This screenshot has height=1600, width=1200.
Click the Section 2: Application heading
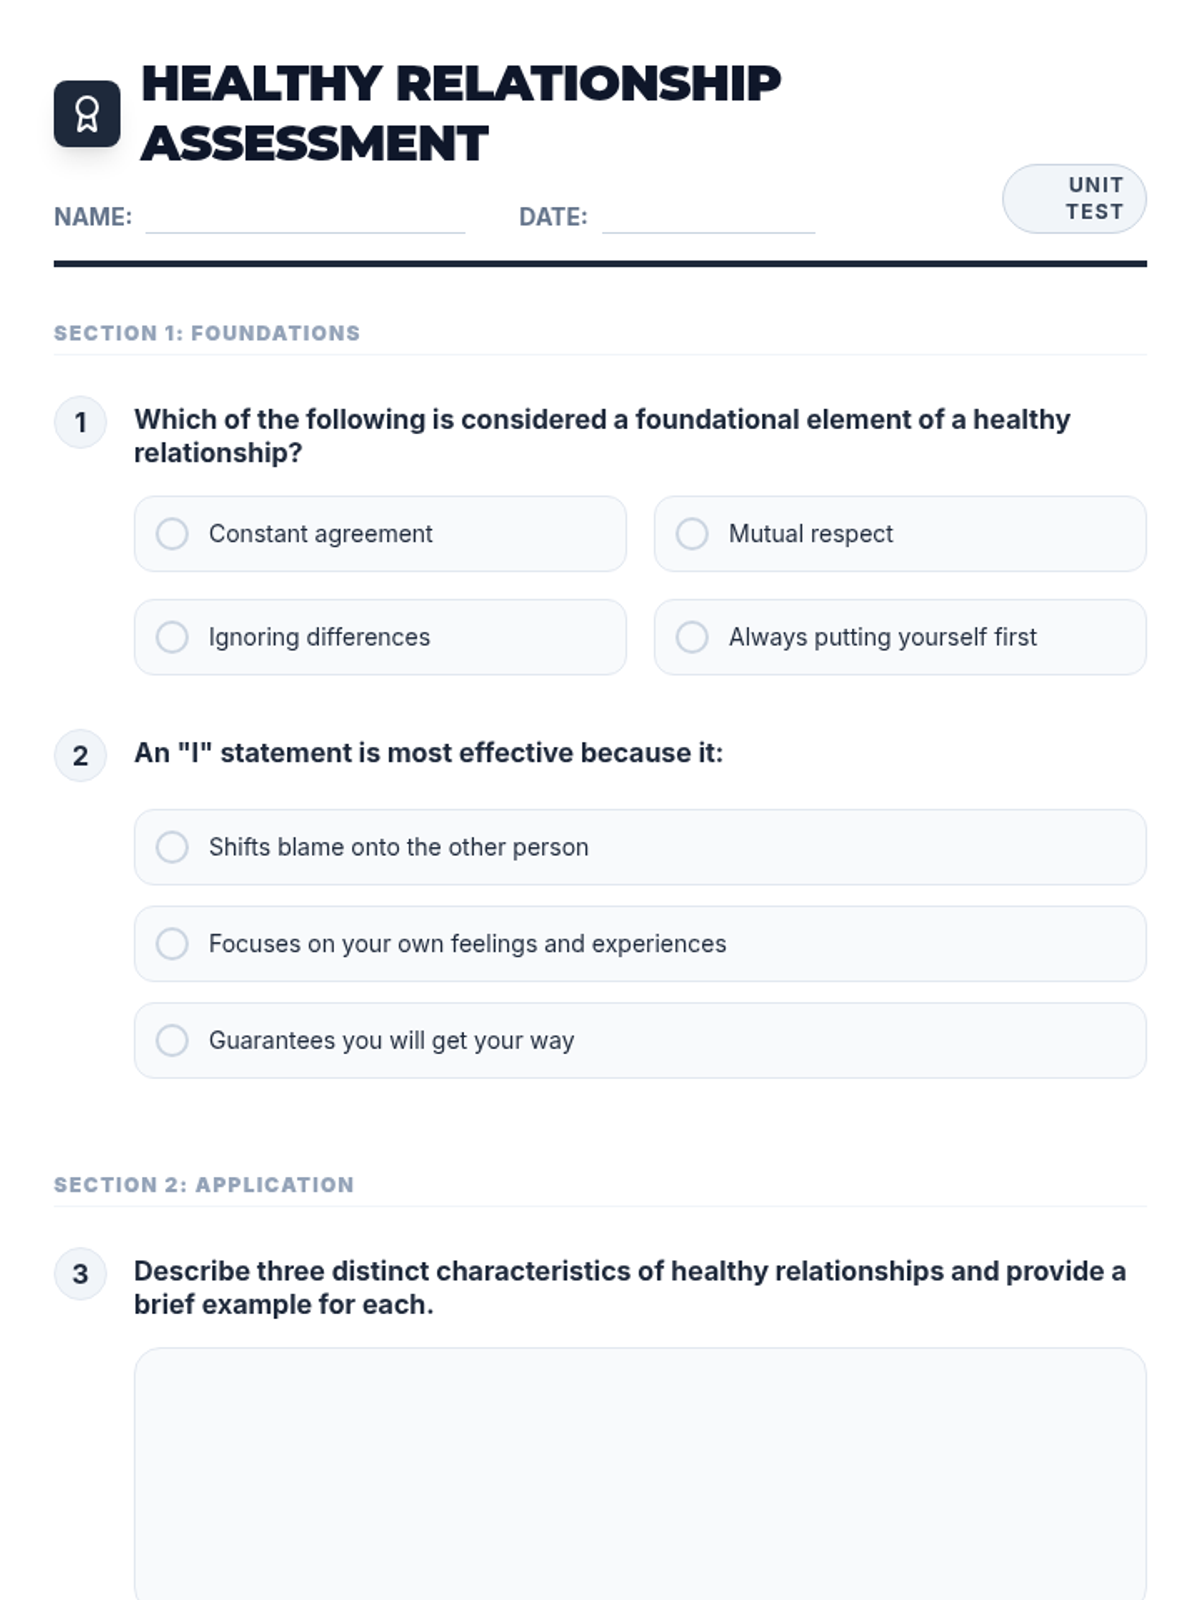coord(204,1185)
